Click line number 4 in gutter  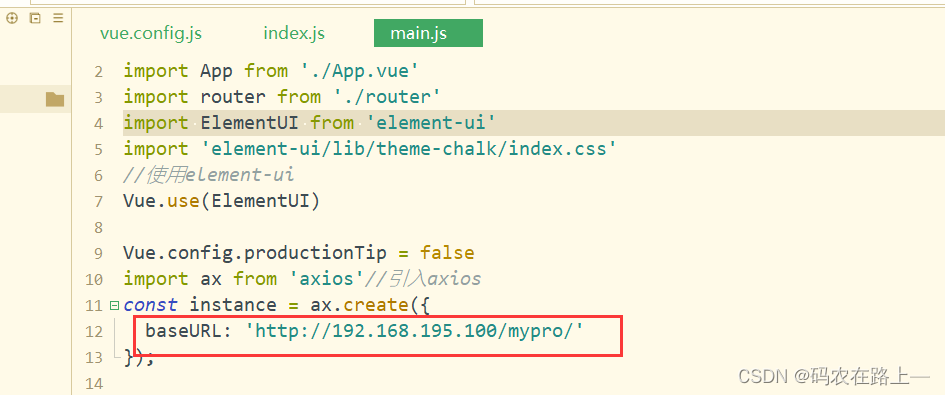click(98, 124)
